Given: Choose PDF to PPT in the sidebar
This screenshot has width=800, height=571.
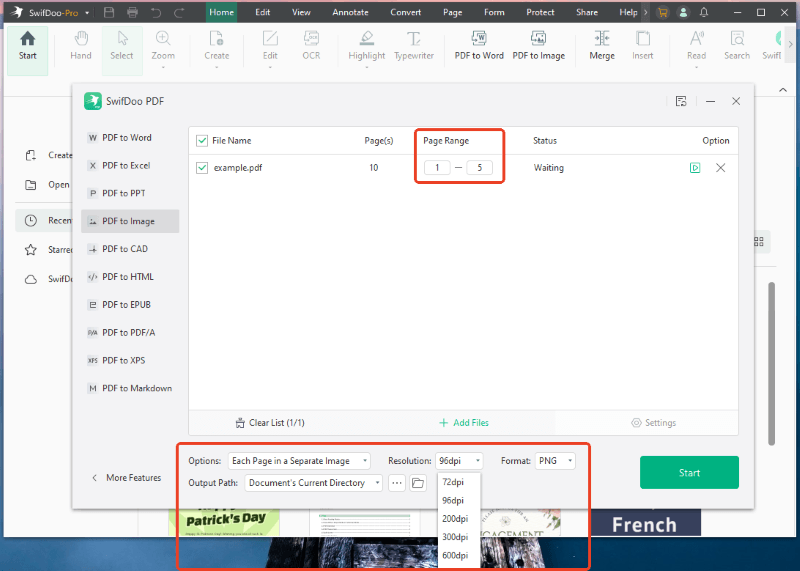Looking at the screenshot, I should click(130, 193).
